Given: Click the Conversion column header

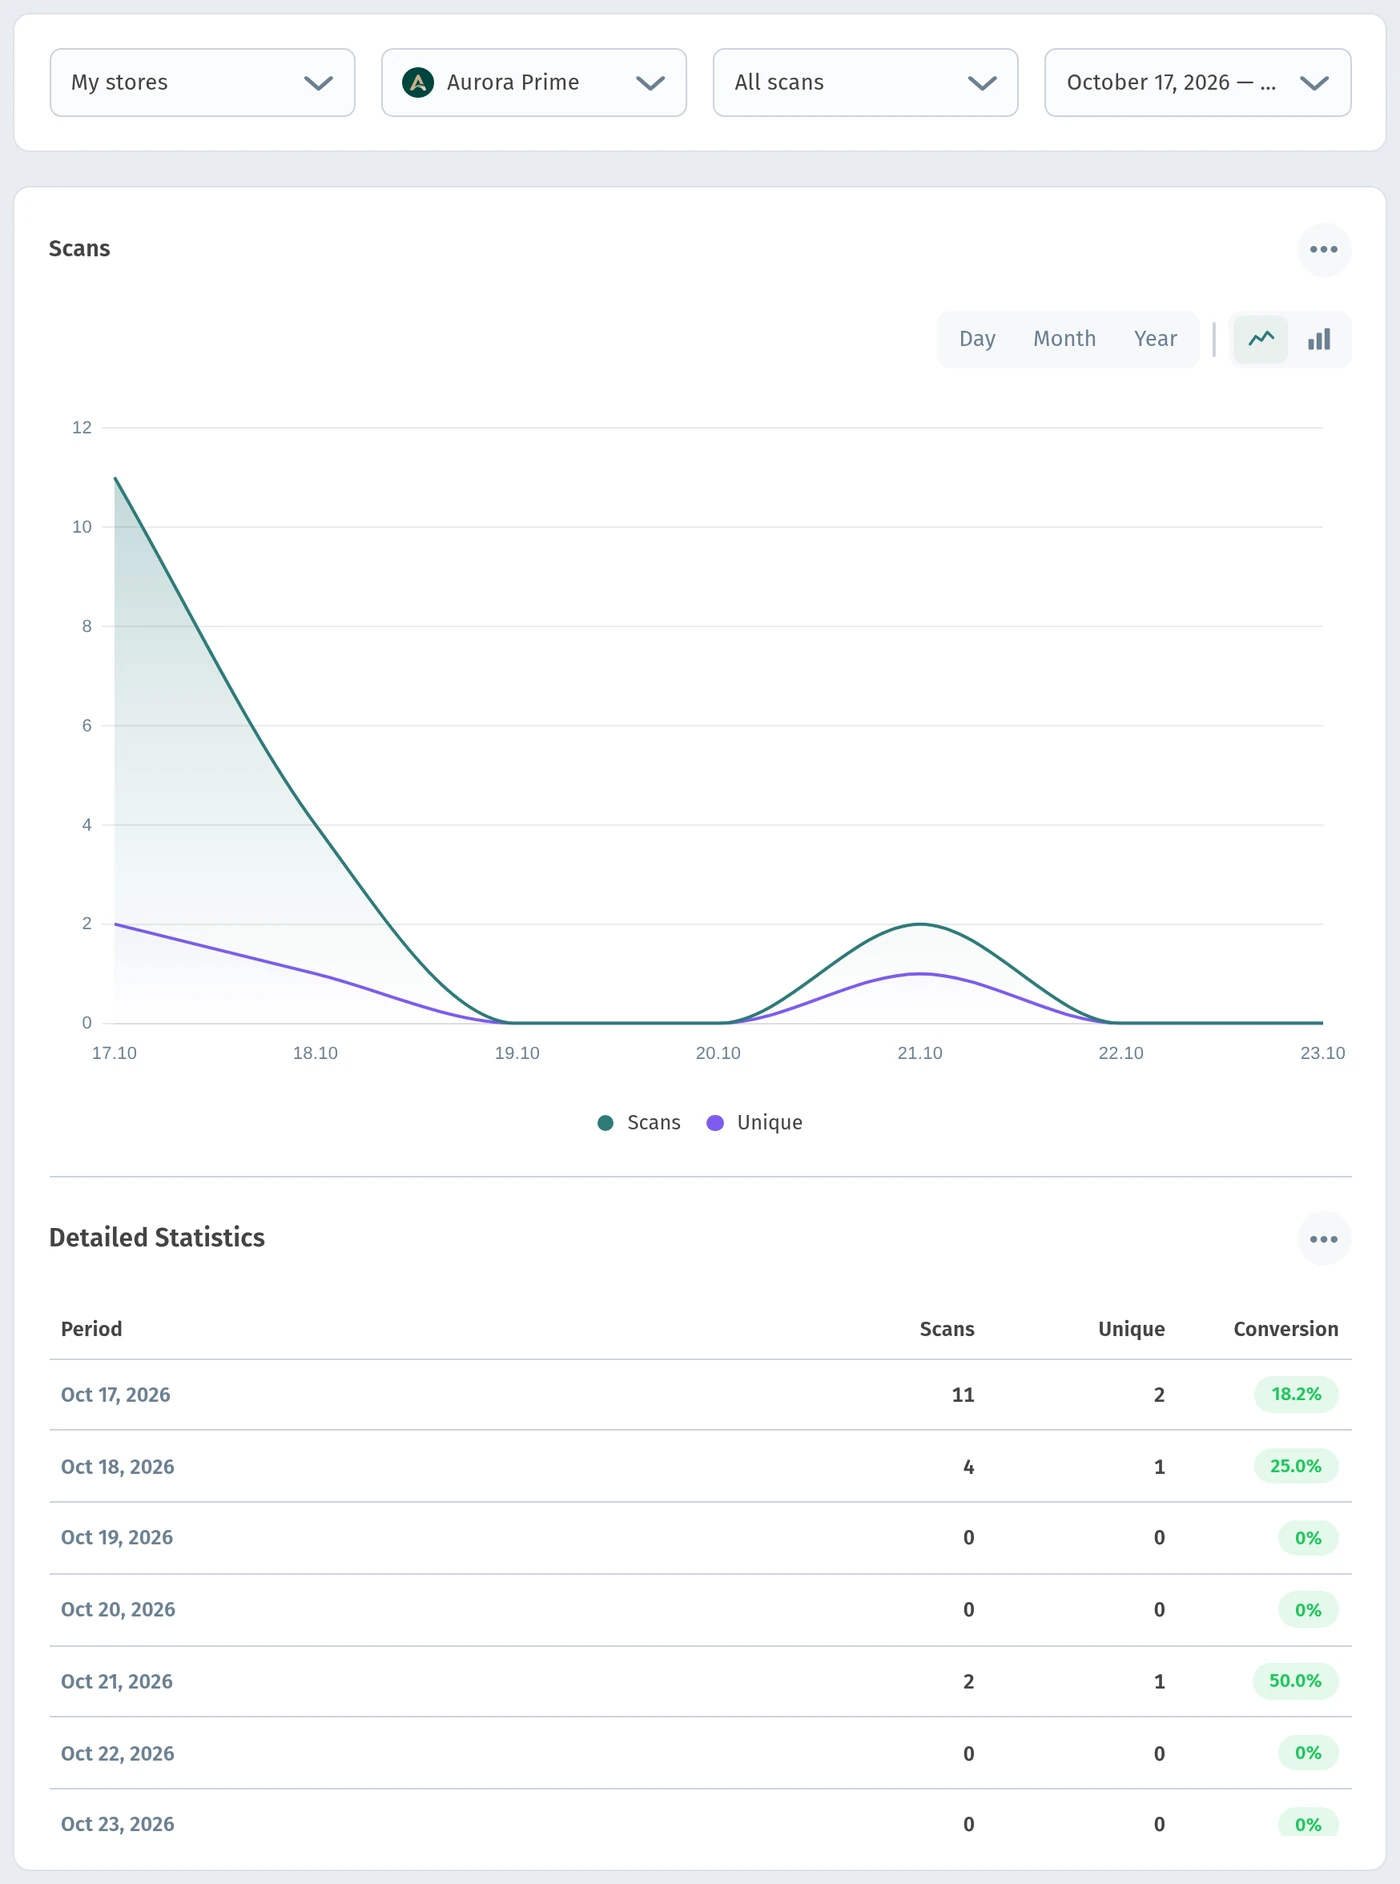Looking at the screenshot, I should [x=1285, y=1329].
